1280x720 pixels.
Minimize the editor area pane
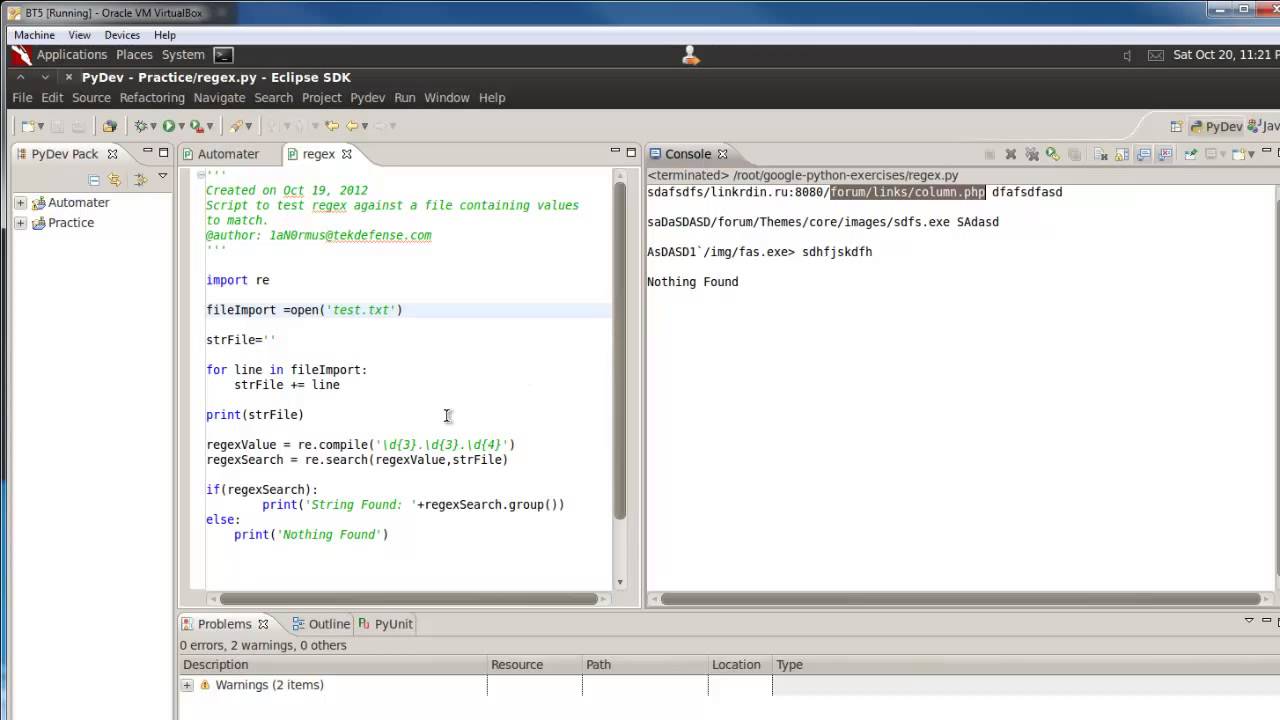click(615, 151)
